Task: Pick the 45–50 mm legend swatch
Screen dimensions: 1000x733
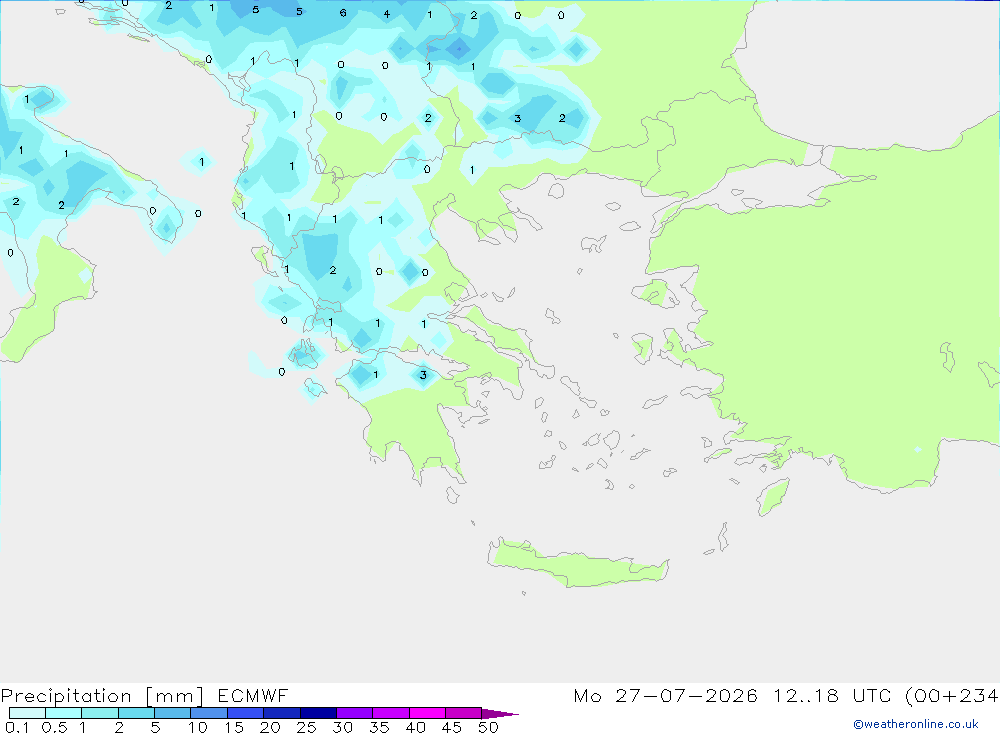Action: tap(463, 713)
